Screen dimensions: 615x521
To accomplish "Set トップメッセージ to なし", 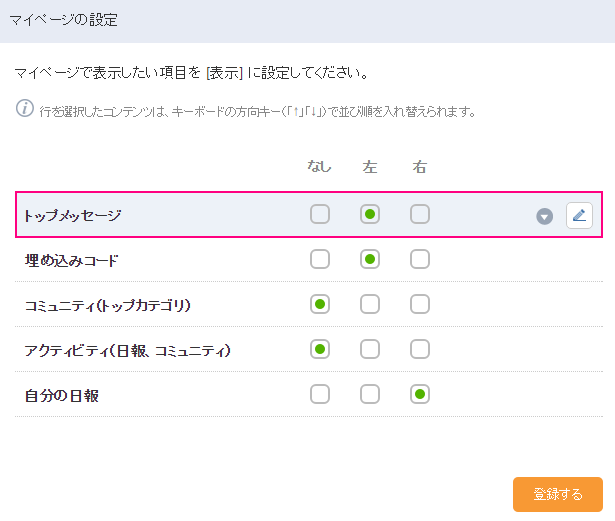I will pos(320,214).
